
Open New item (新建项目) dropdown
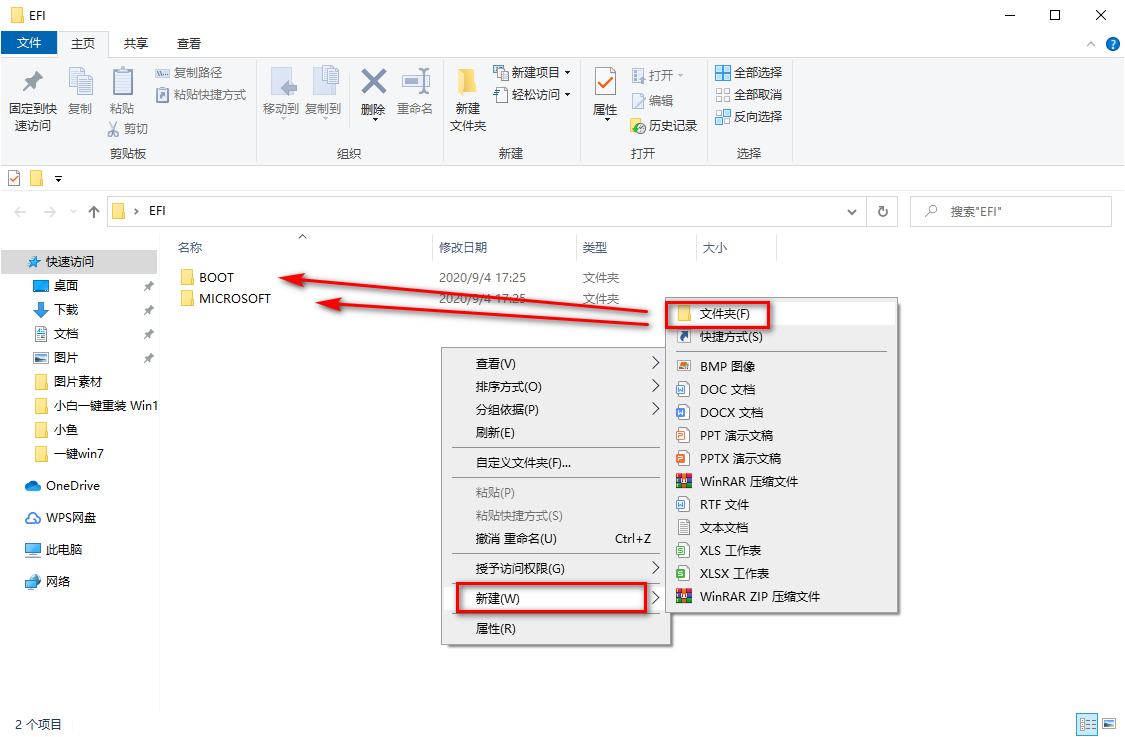[532, 72]
